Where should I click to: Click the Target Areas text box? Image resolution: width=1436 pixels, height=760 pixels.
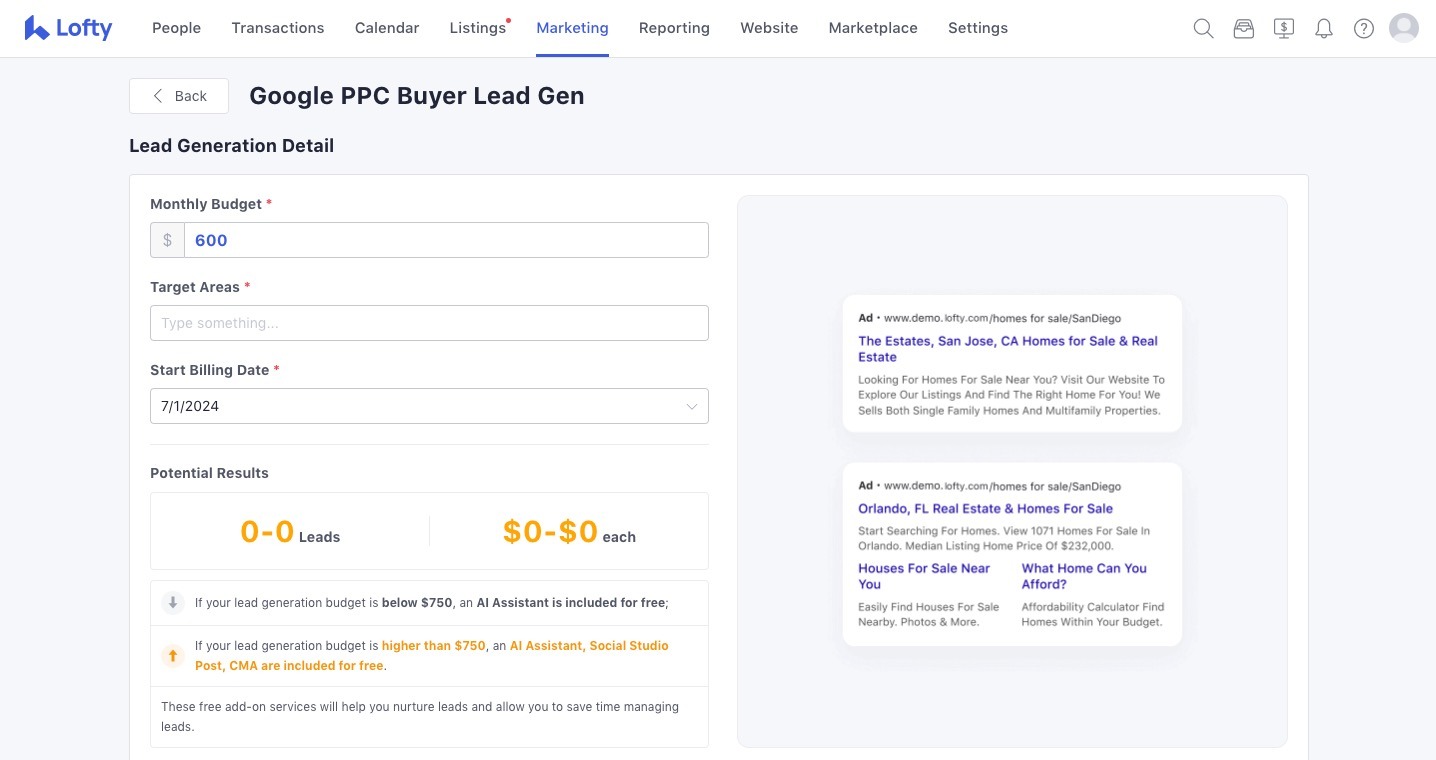429,322
